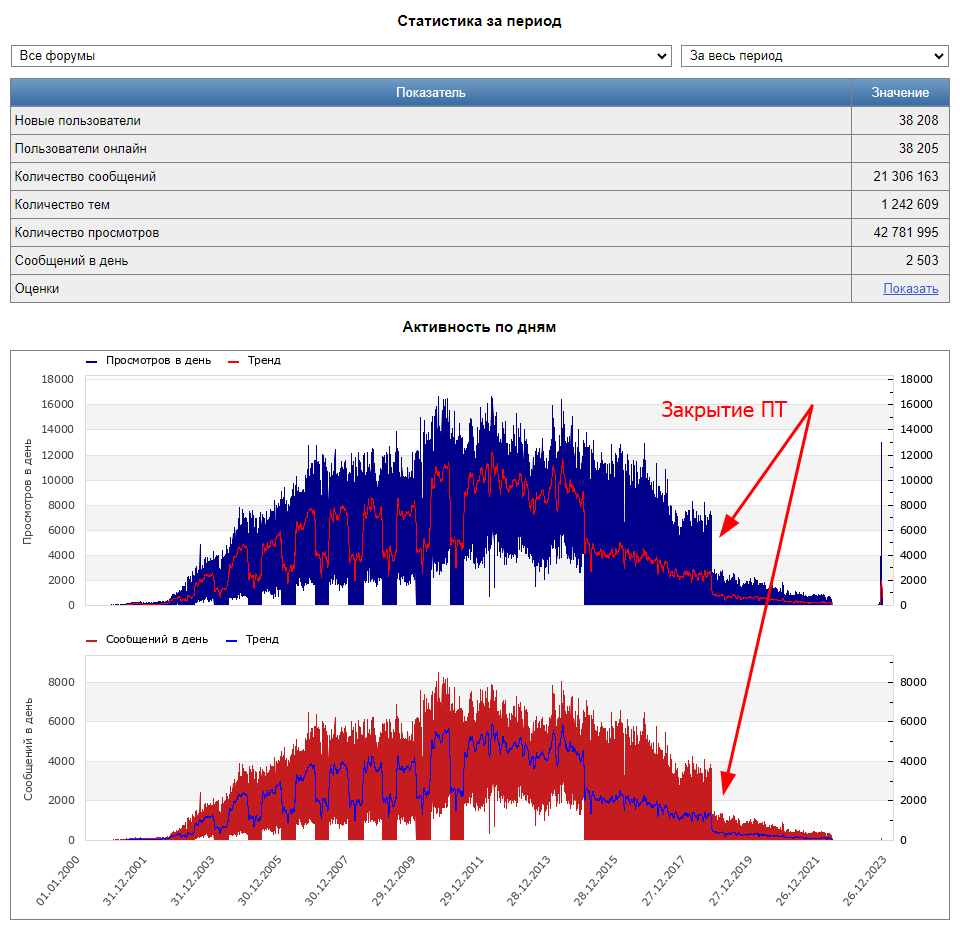This screenshot has width=960, height=929.
Task: Click the 'Показать' link in the Оценки row
Action: pos(910,289)
